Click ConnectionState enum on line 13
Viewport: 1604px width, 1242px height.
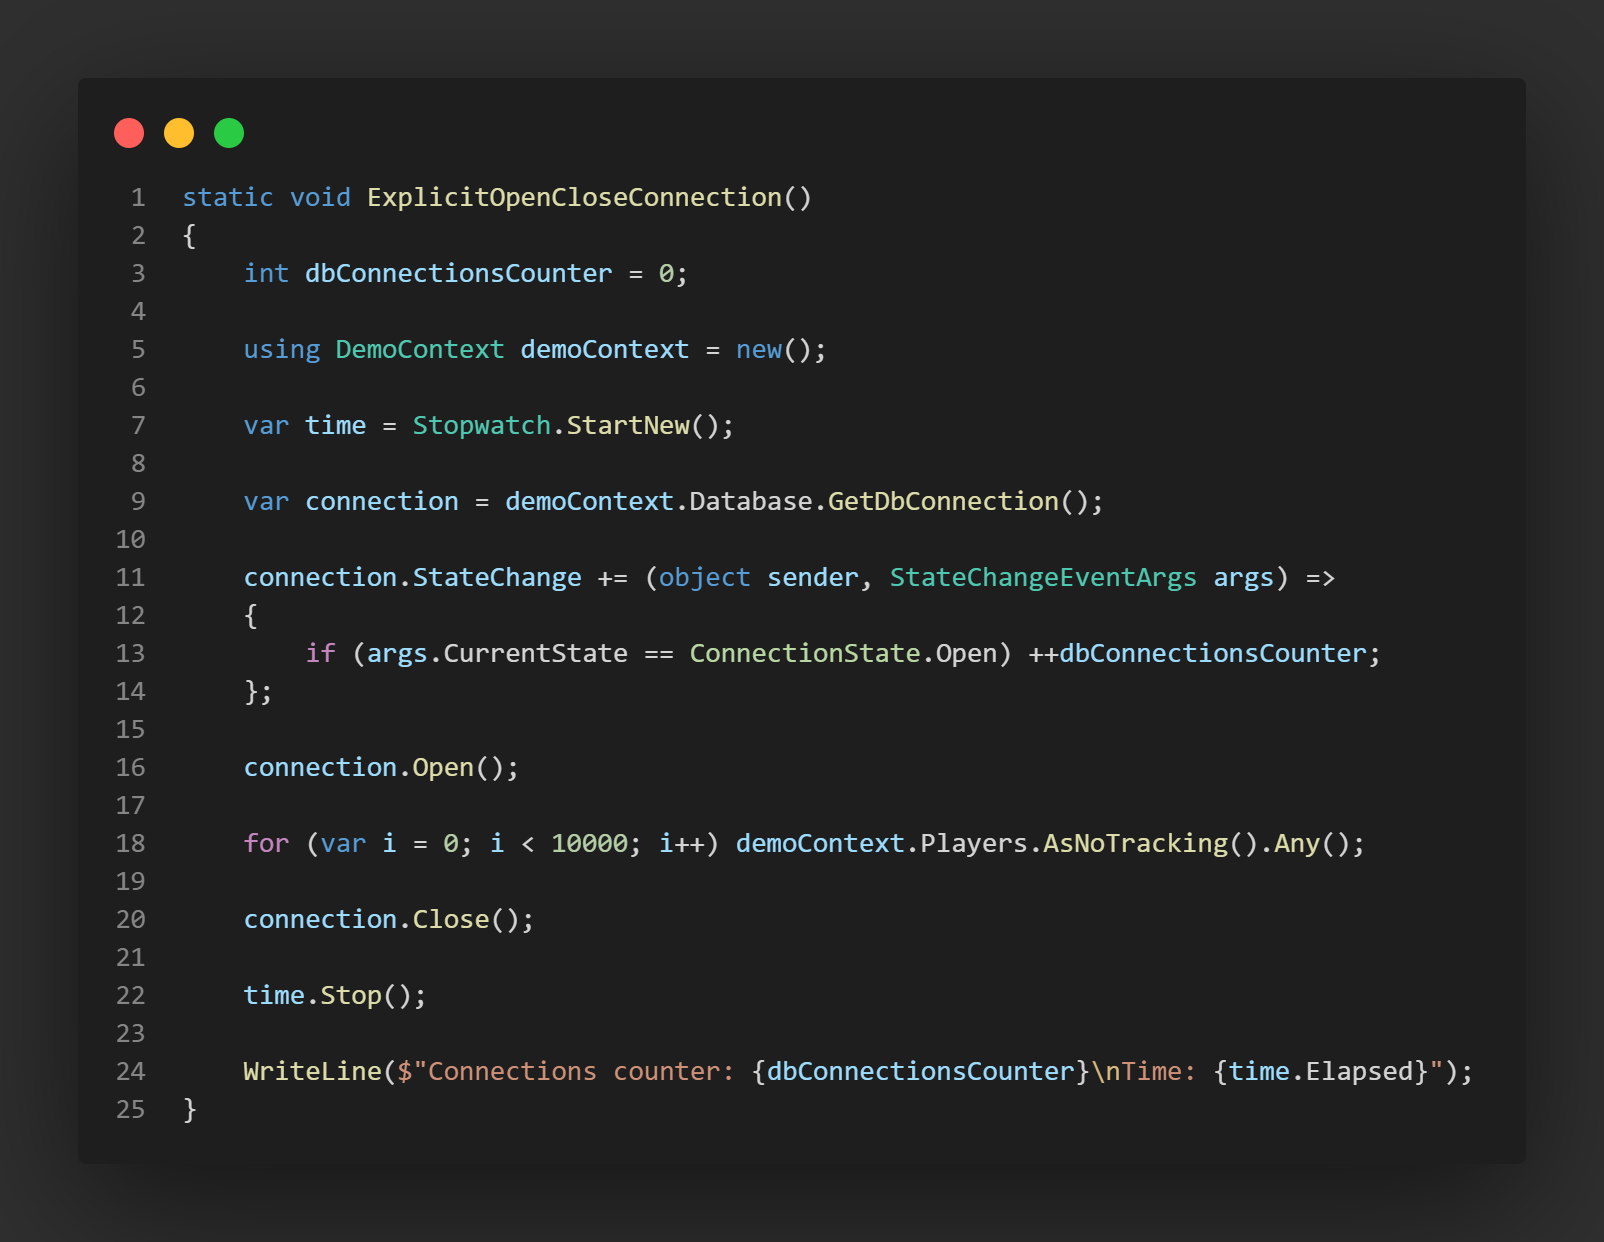805,654
